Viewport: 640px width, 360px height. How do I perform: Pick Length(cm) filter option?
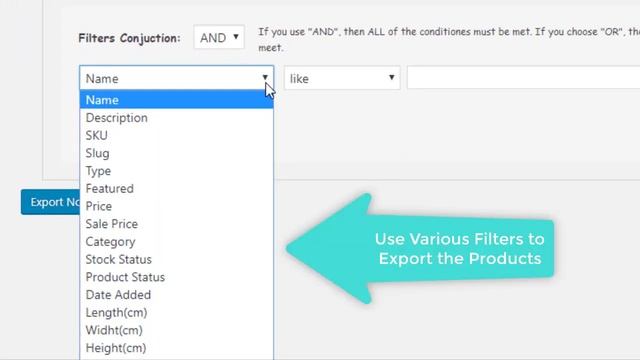pyautogui.click(x=176, y=313)
